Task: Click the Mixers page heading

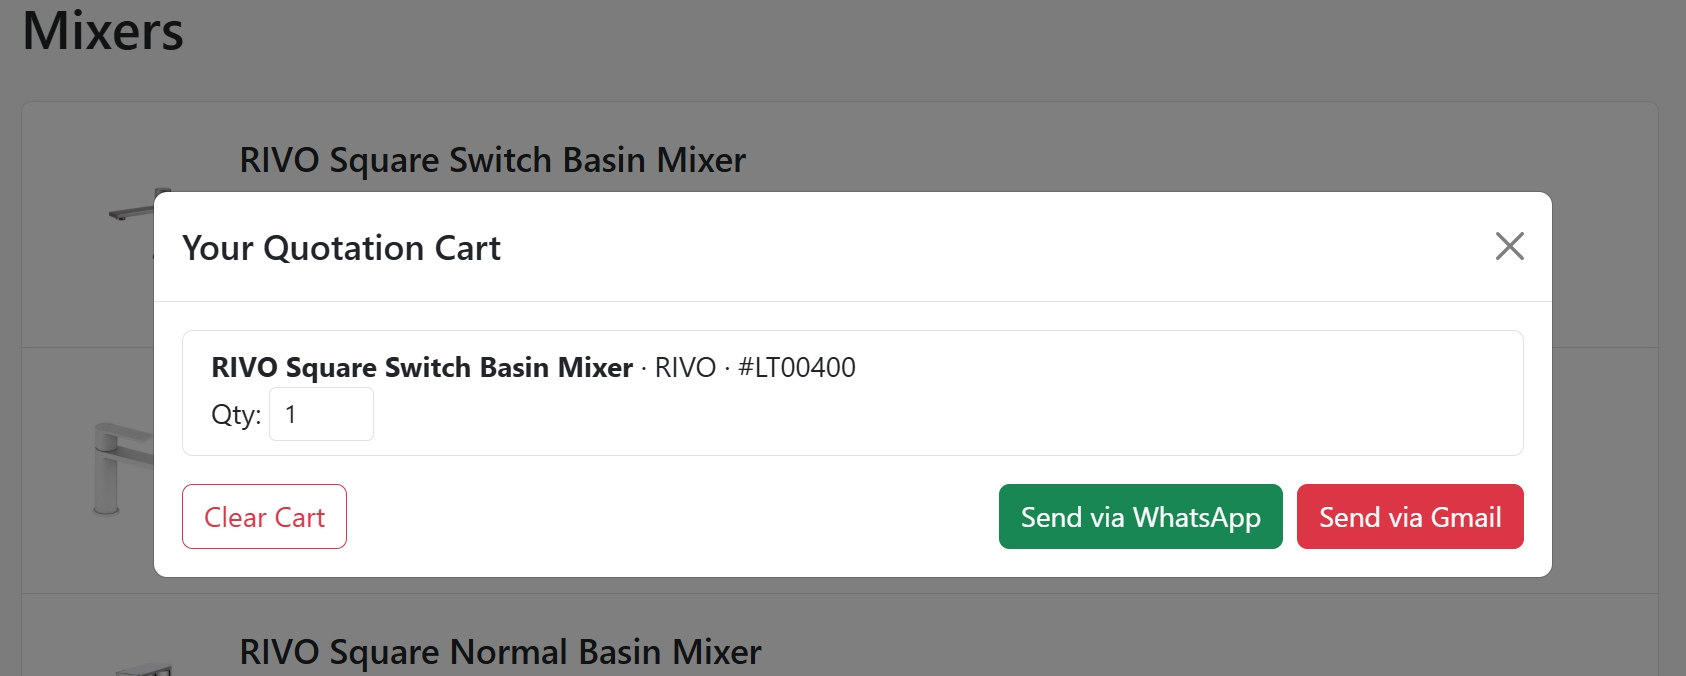Action: (x=103, y=31)
